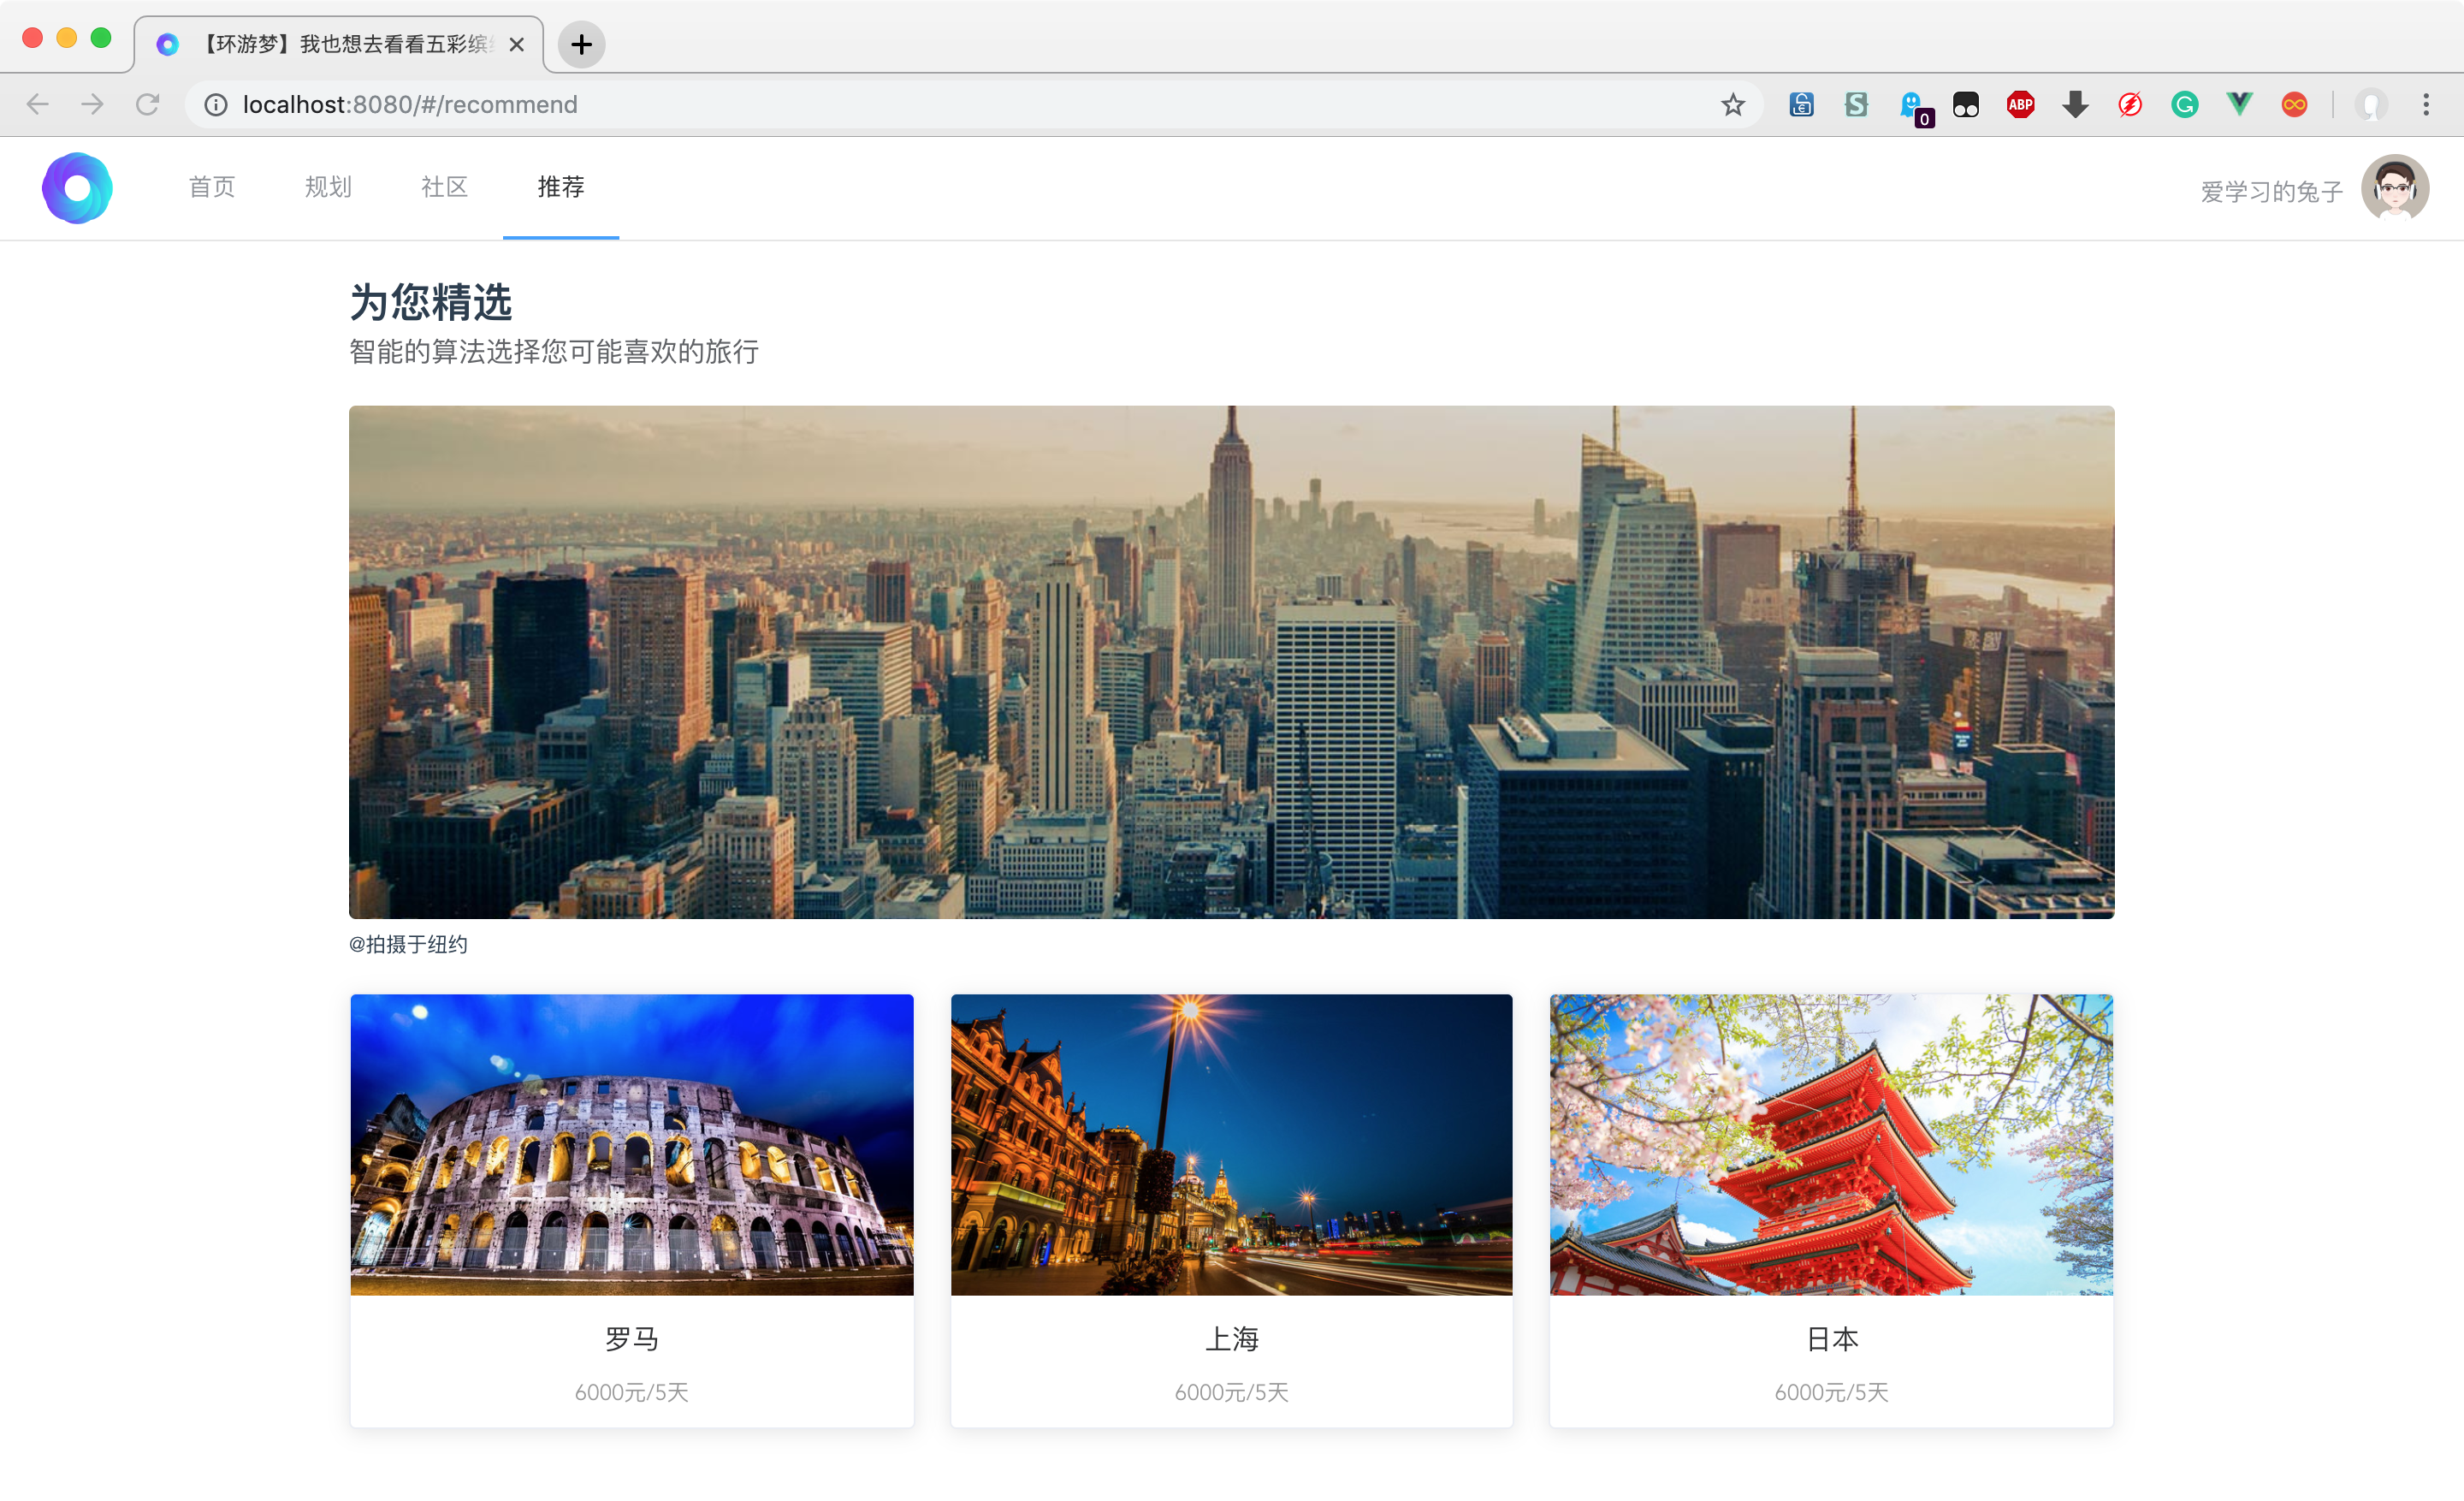
Task: Open the Adblock Plus extension
Action: tap(2020, 105)
